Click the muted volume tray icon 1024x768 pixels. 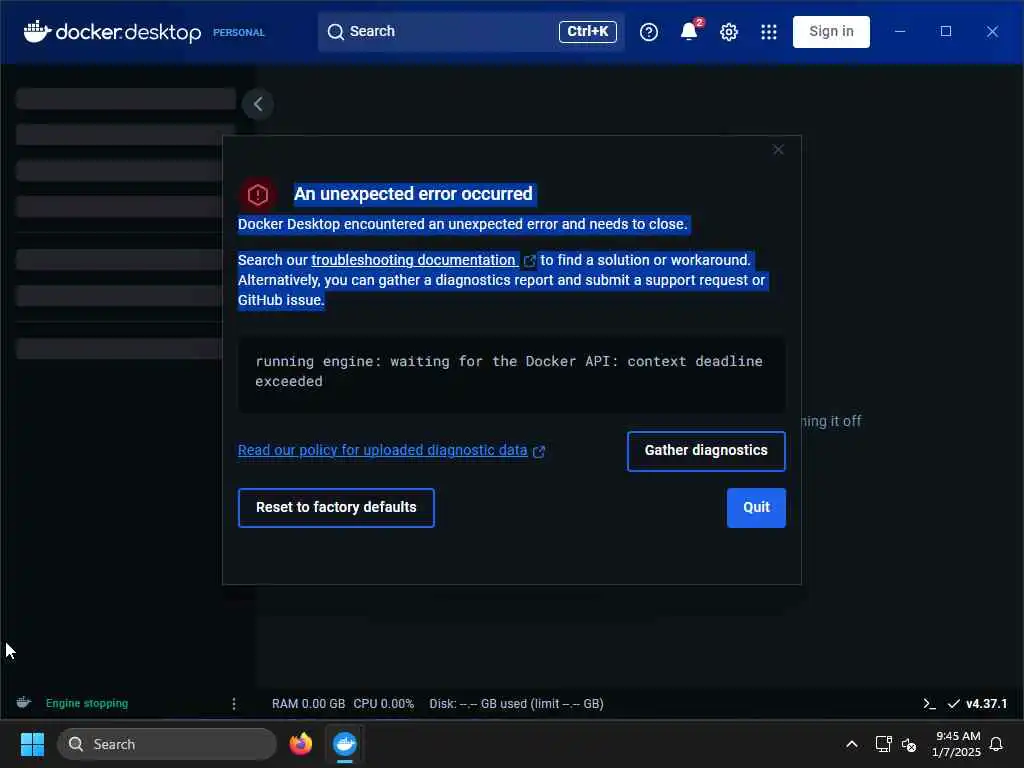909,744
